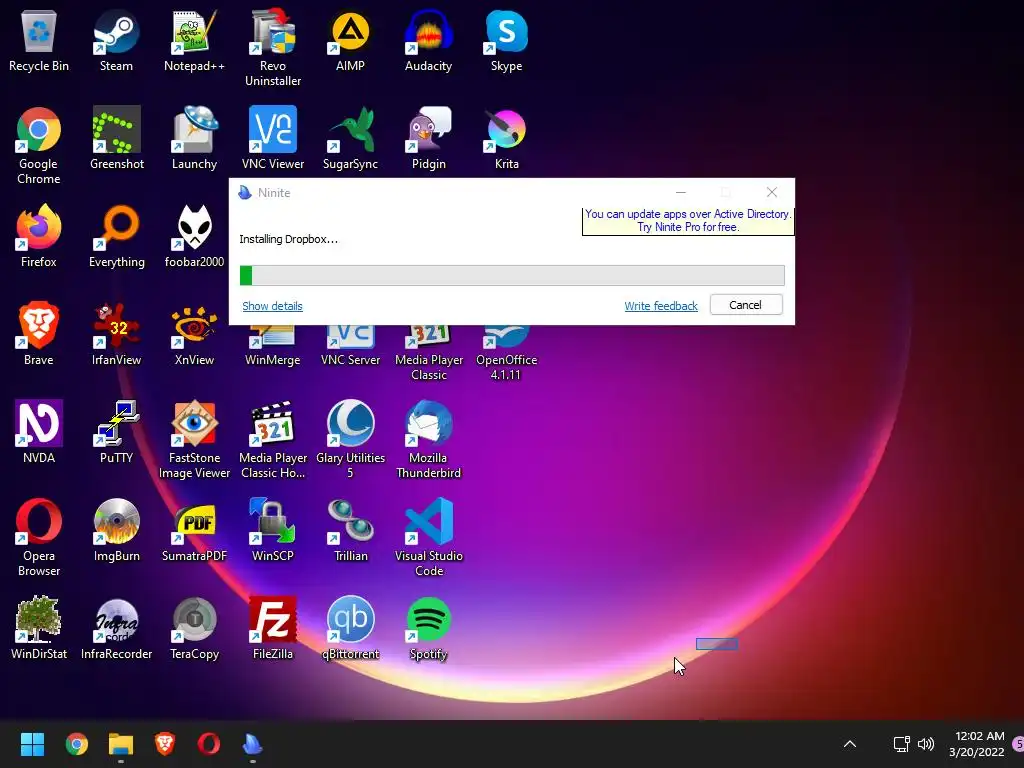
Task: Select the Opera Browser desktop icon
Action: pyautogui.click(x=39, y=537)
